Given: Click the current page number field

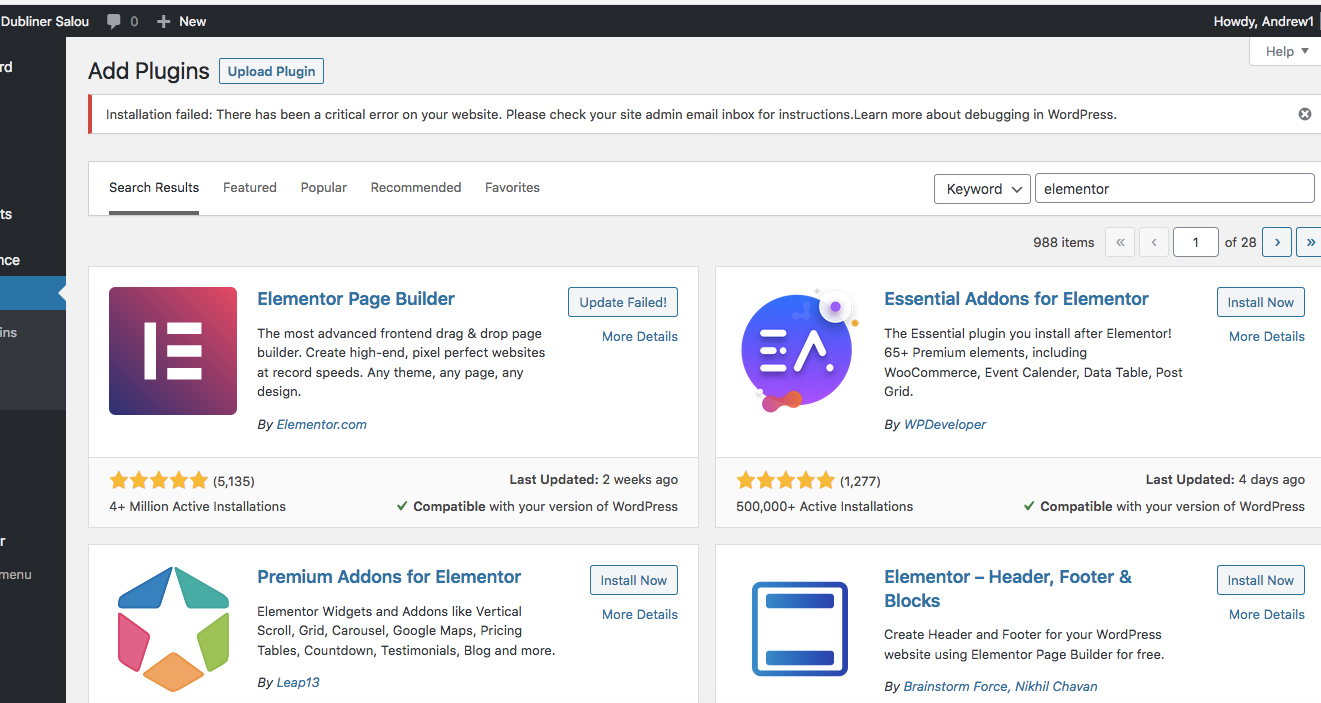Looking at the screenshot, I should pos(1196,242).
